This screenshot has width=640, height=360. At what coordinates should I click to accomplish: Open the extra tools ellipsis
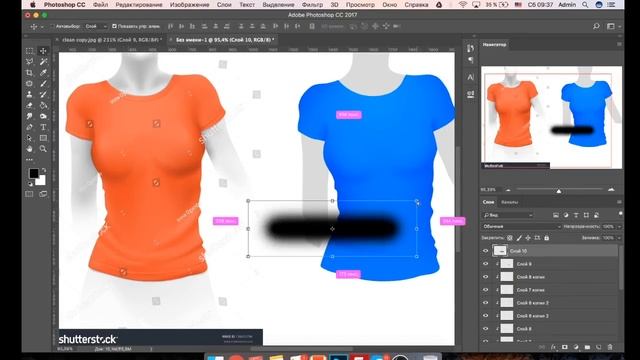pyautogui.click(x=29, y=160)
